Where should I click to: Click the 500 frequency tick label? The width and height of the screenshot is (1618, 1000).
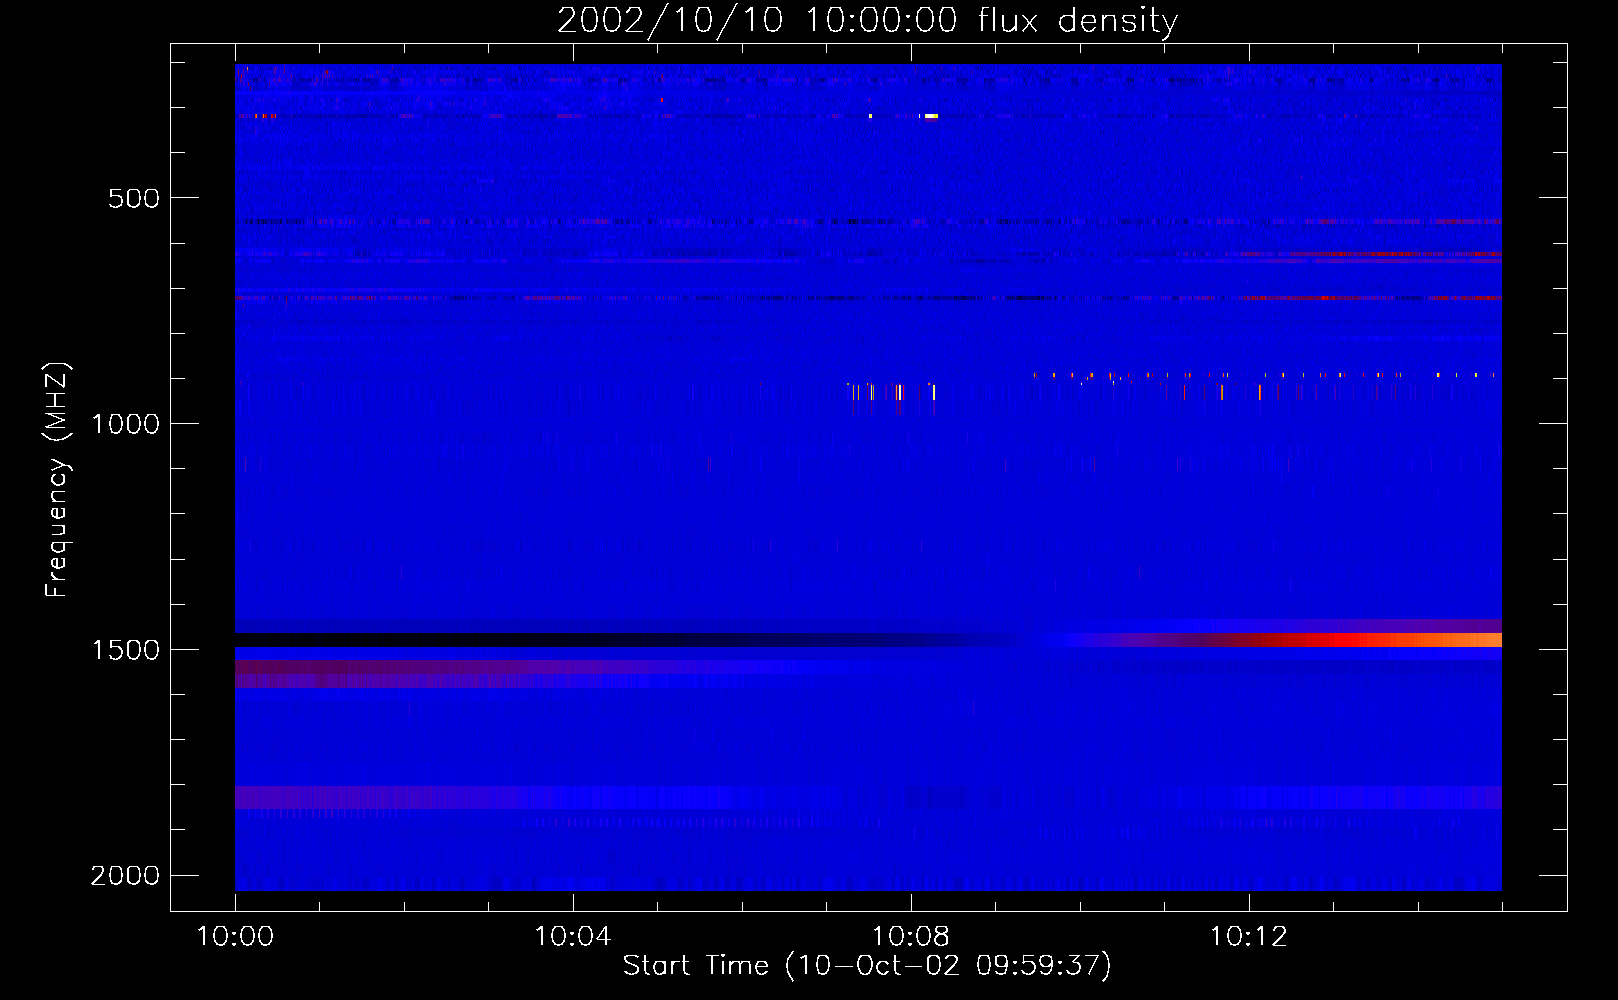tap(134, 198)
